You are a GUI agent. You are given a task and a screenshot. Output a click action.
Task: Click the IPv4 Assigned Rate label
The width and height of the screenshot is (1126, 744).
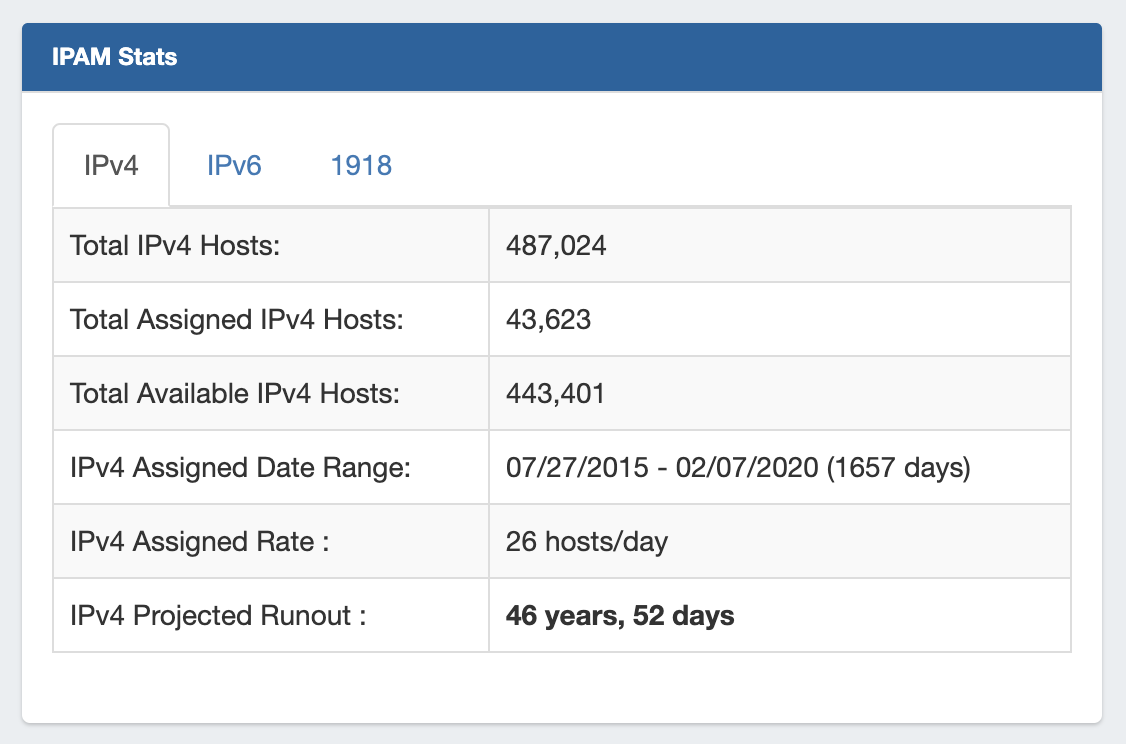coord(199,542)
